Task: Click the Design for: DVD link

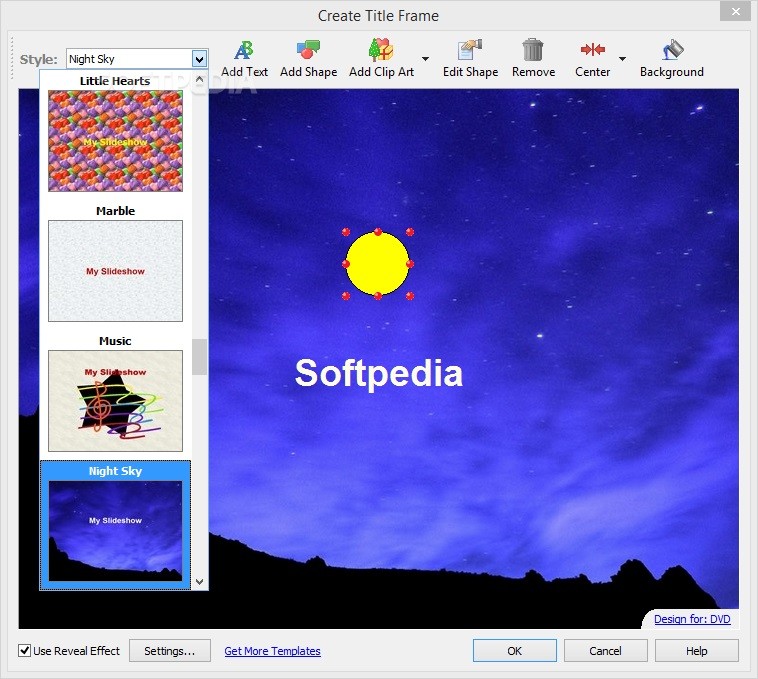Action: [692, 619]
